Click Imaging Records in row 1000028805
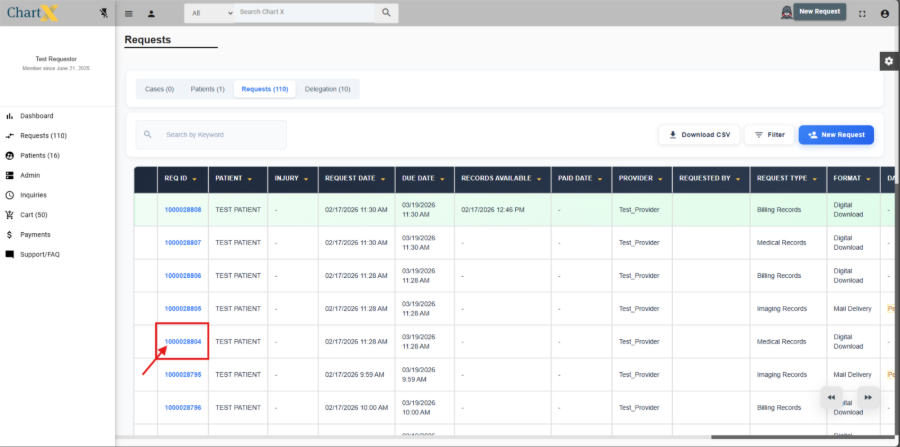900x447 pixels. pos(781,309)
